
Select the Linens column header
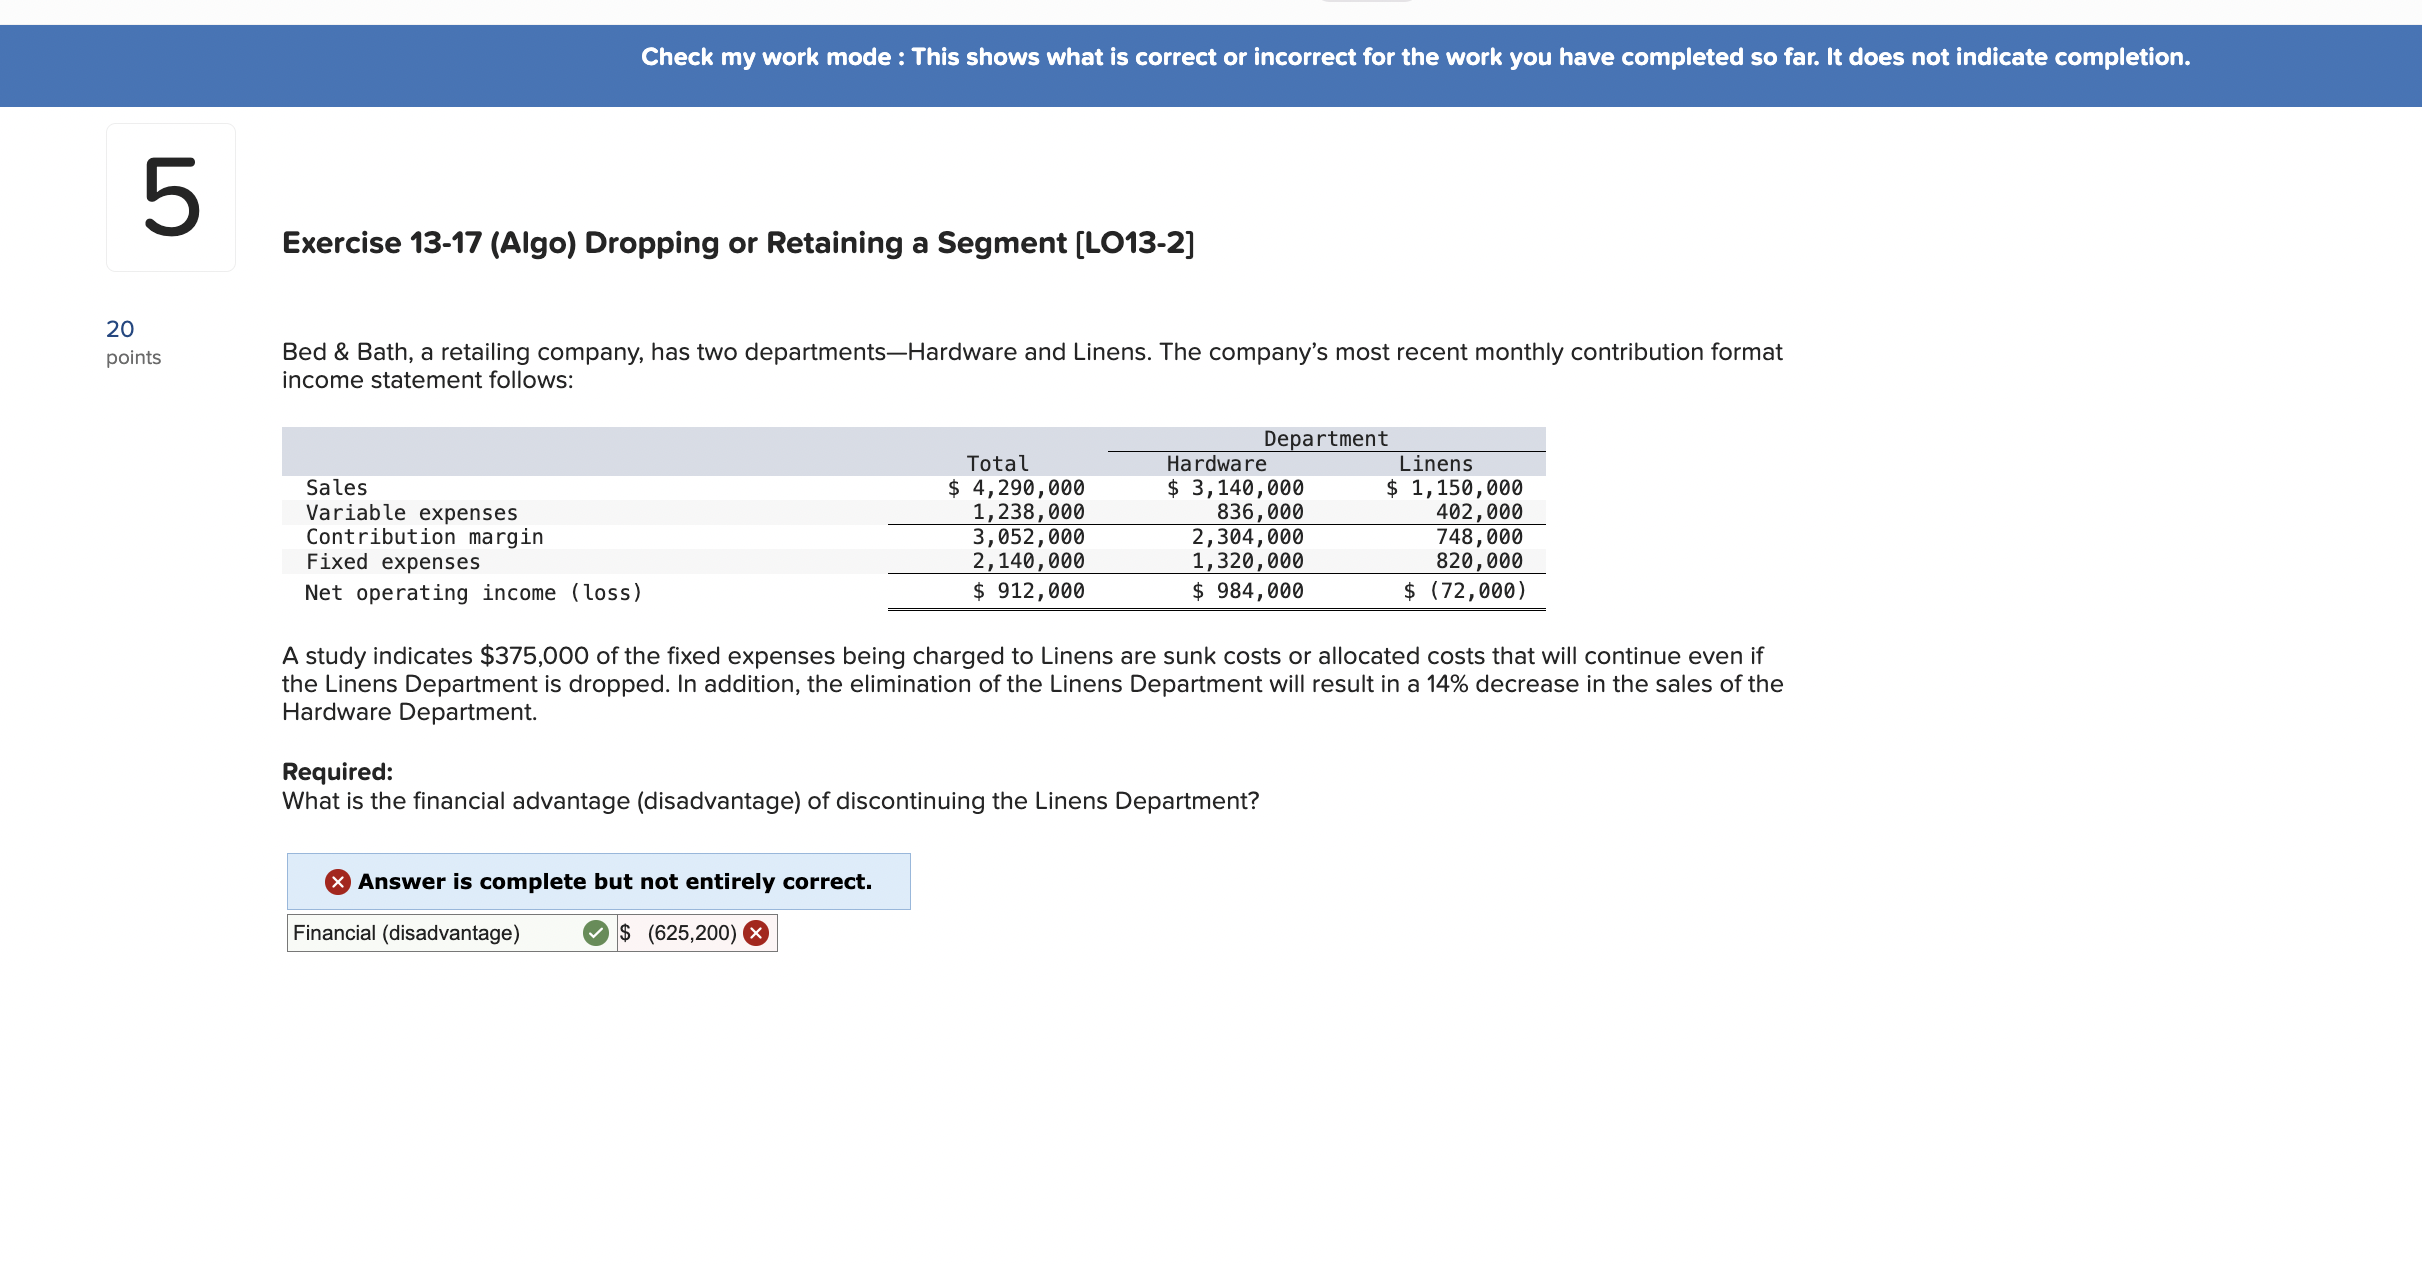click(1435, 464)
